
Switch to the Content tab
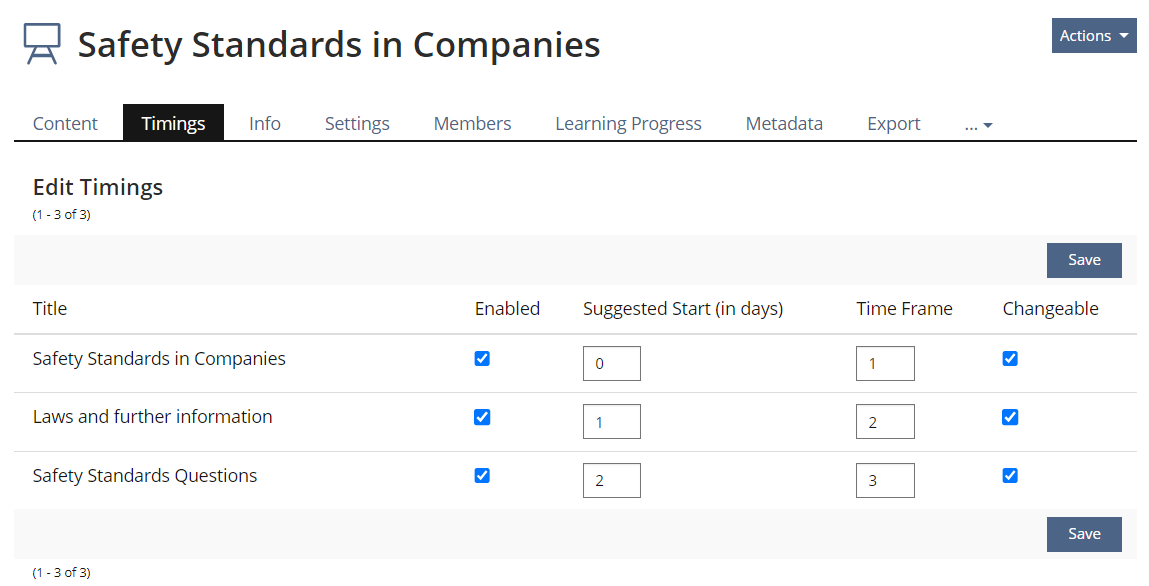[x=65, y=124]
